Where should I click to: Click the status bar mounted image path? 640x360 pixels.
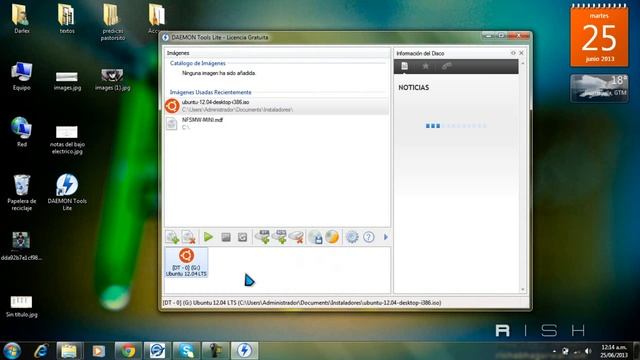(x=302, y=303)
